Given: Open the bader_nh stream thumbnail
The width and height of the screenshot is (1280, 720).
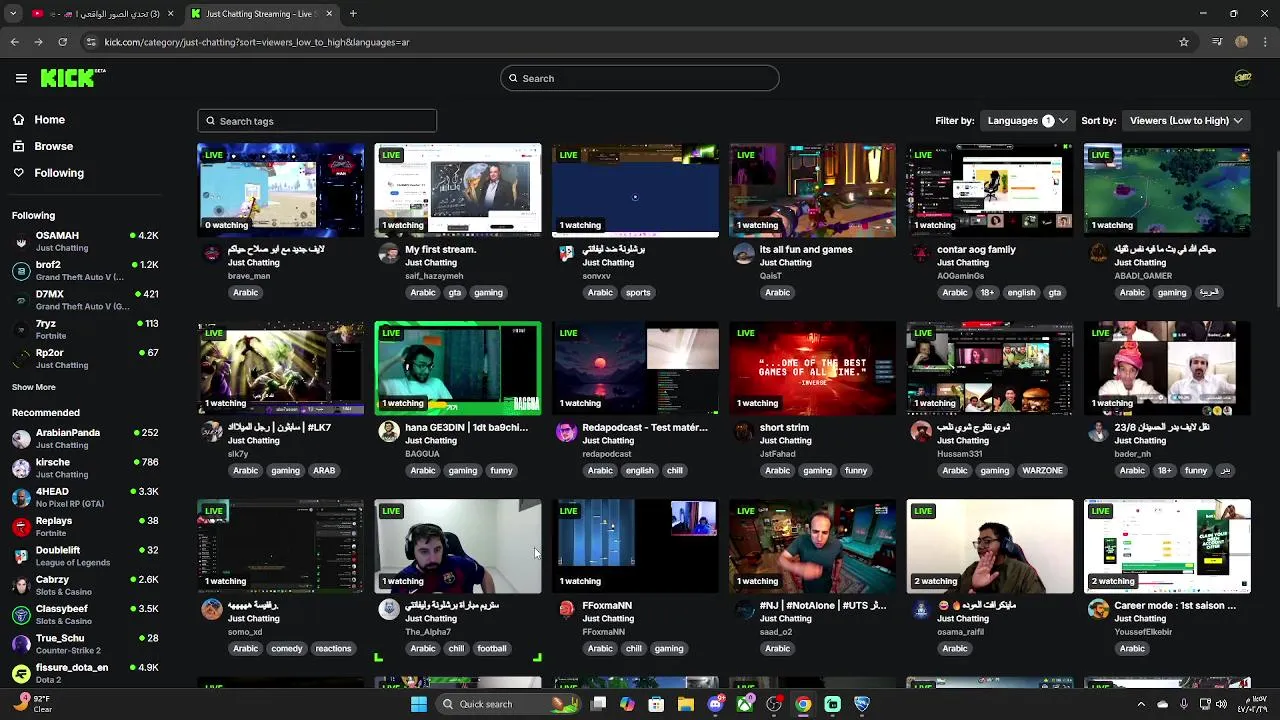Looking at the screenshot, I should point(1167,368).
